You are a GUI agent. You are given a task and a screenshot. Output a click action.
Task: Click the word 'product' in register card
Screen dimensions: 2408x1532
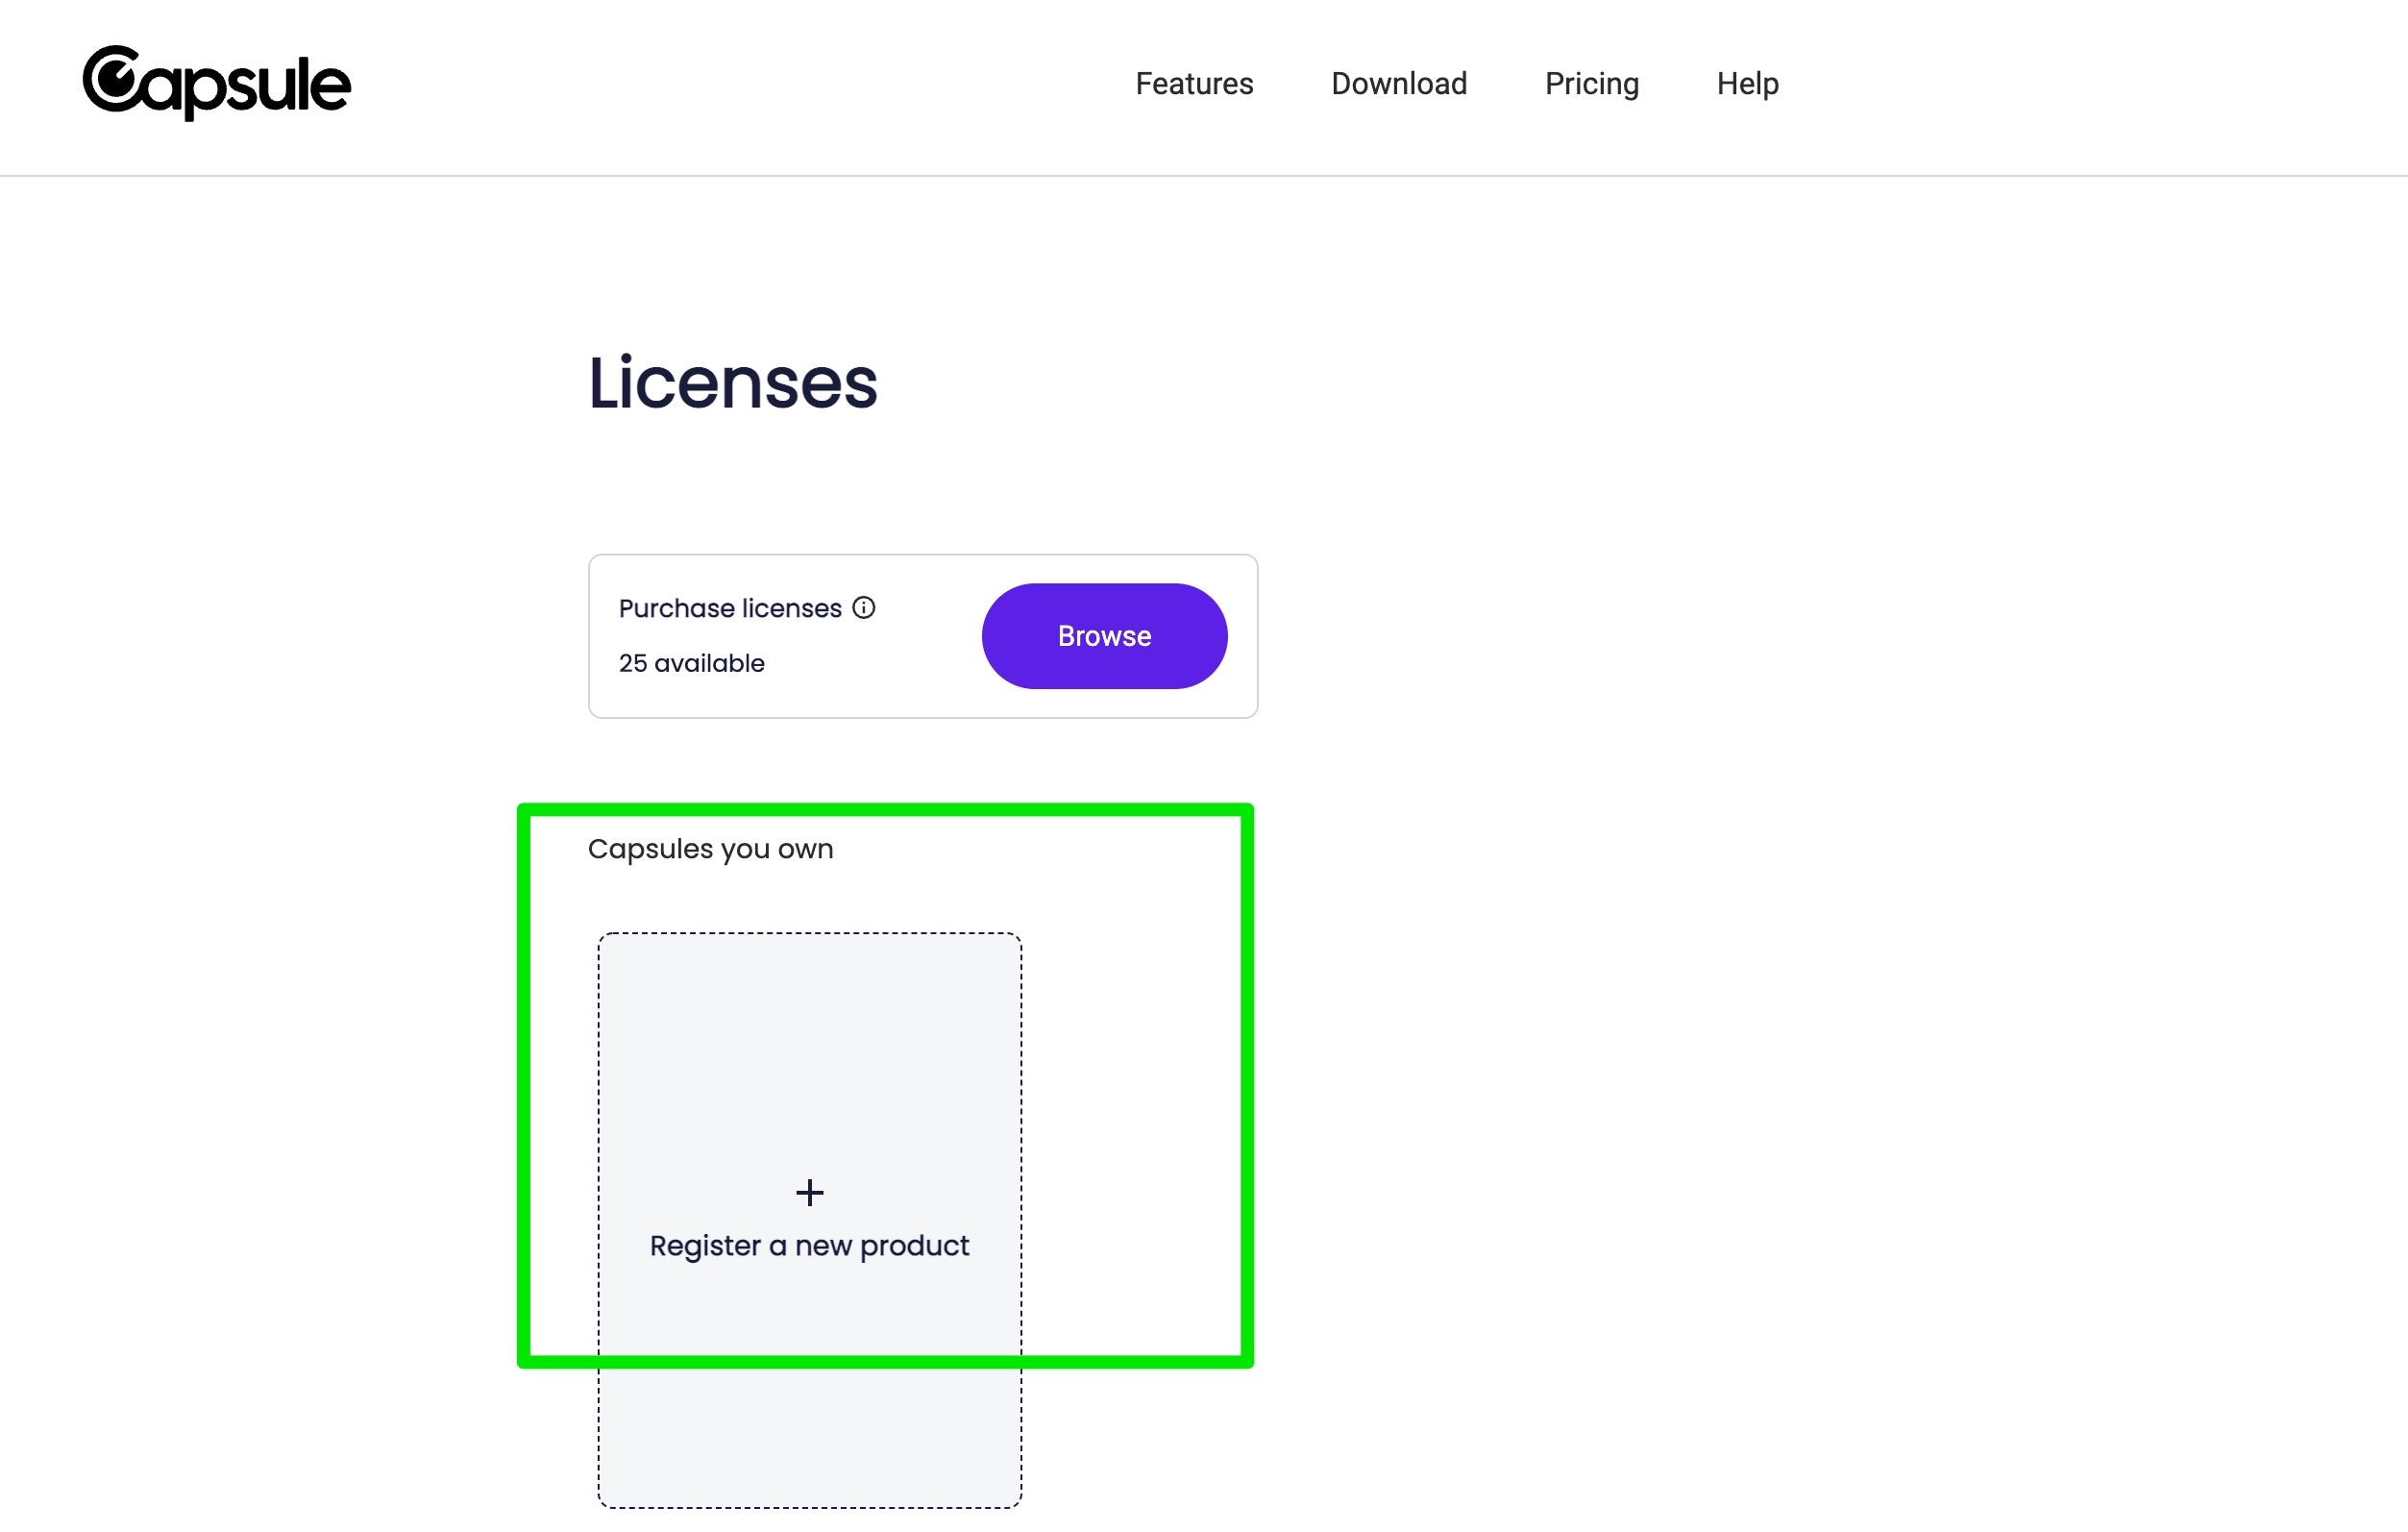[914, 1246]
